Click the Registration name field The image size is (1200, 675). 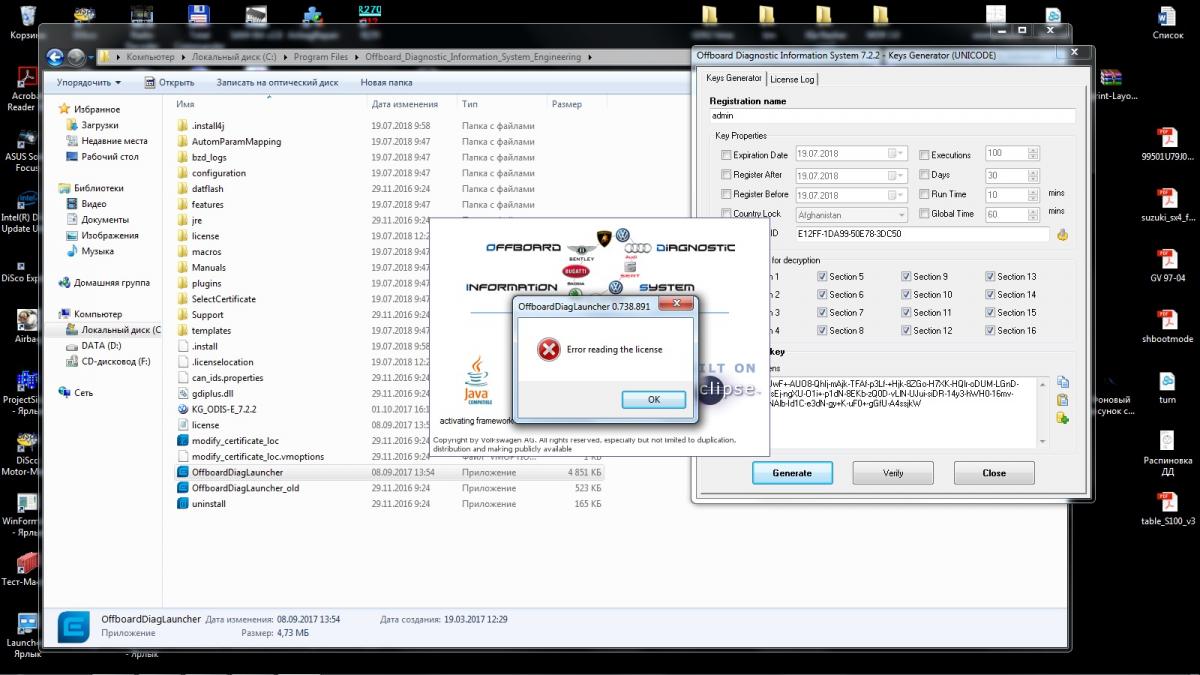pyautogui.click(x=892, y=116)
